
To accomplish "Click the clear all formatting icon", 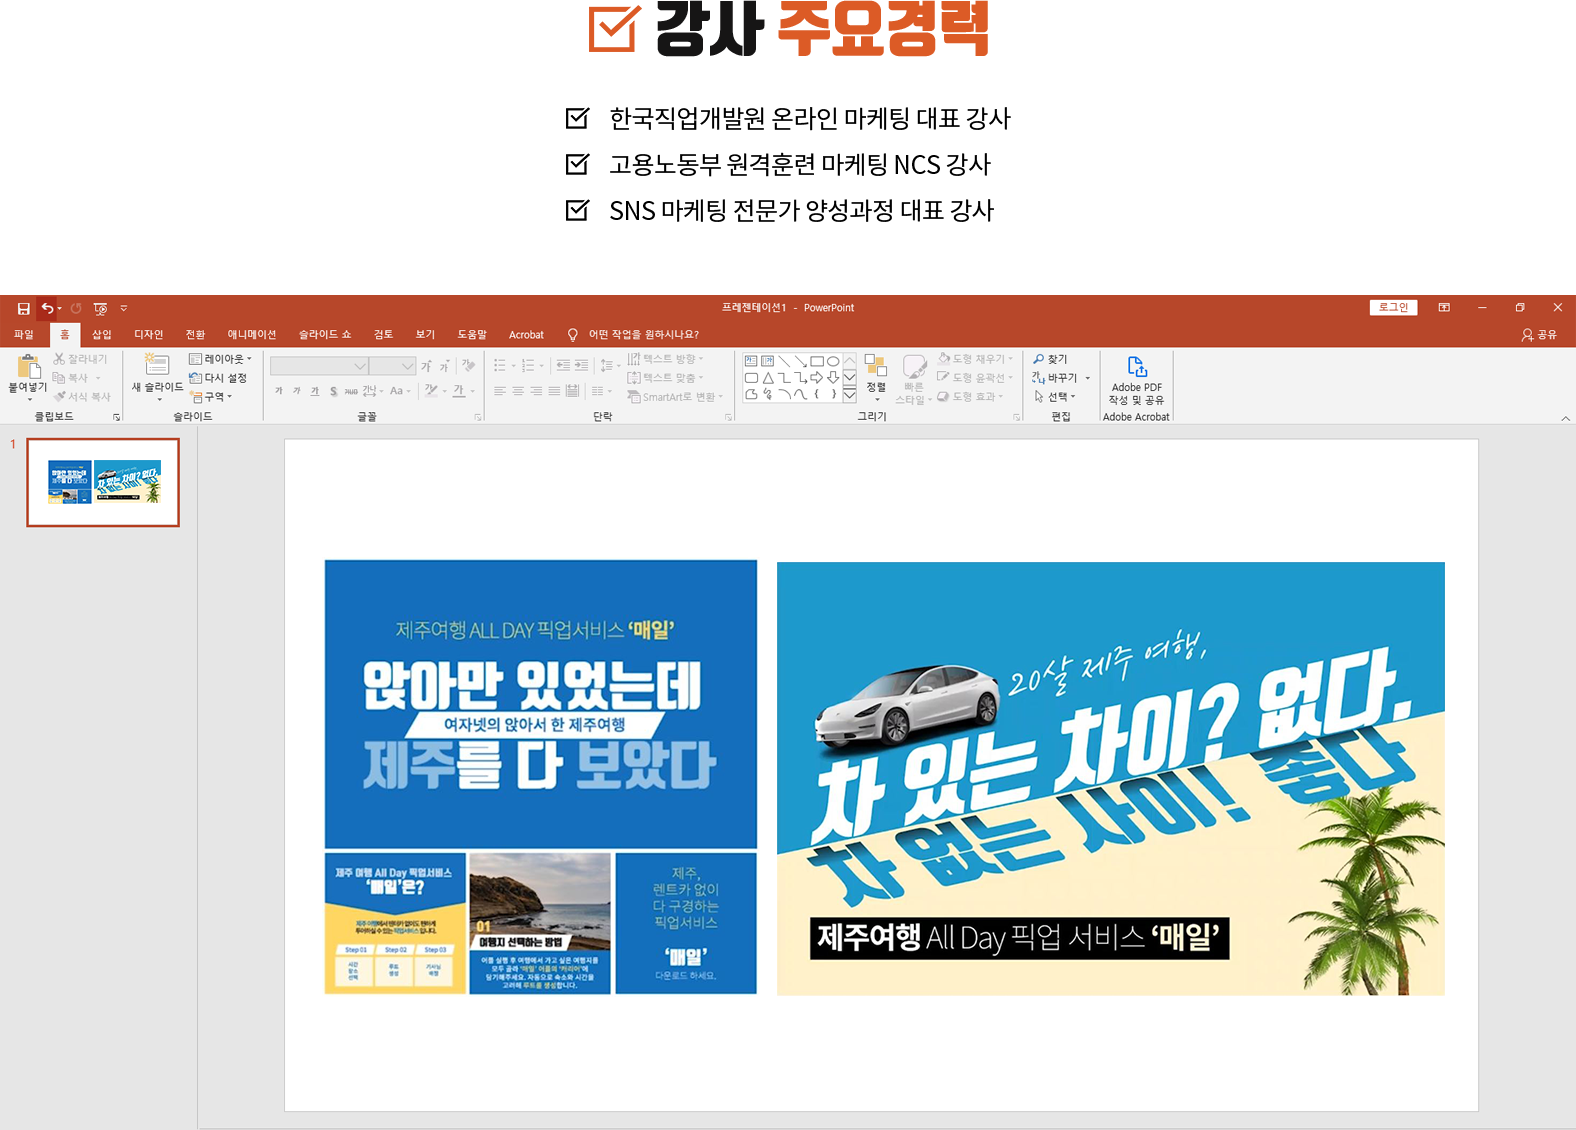I will pyautogui.click(x=468, y=366).
